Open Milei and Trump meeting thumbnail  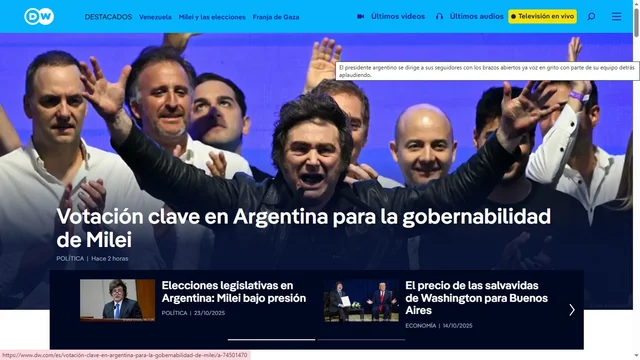tap(361, 300)
